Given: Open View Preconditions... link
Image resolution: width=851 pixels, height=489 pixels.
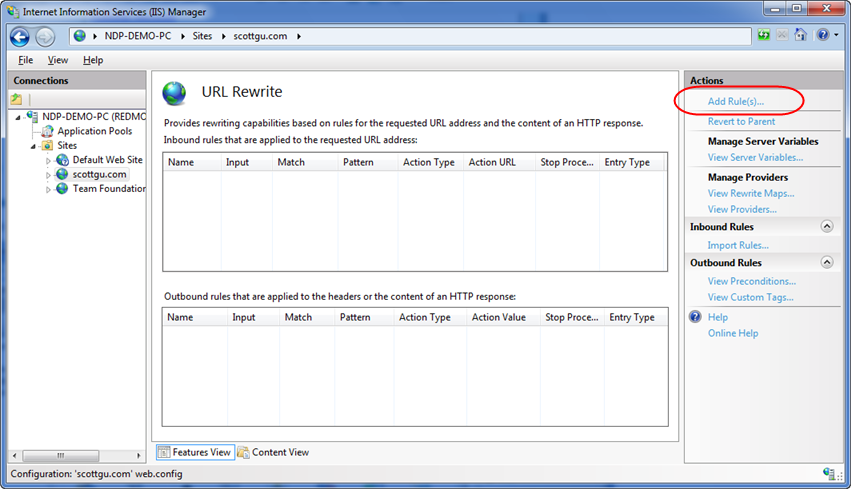Looking at the screenshot, I should click(x=752, y=281).
